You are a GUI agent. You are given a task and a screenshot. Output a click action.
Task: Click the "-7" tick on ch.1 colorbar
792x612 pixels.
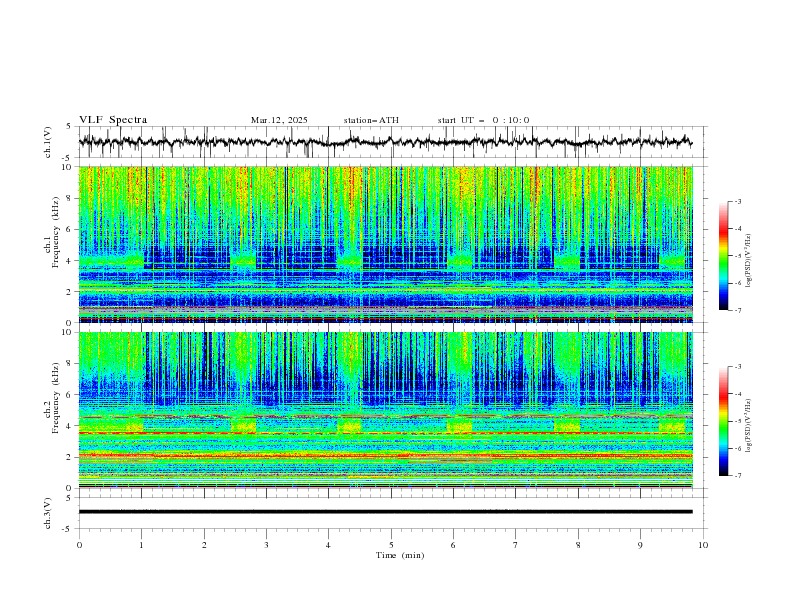click(737, 310)
